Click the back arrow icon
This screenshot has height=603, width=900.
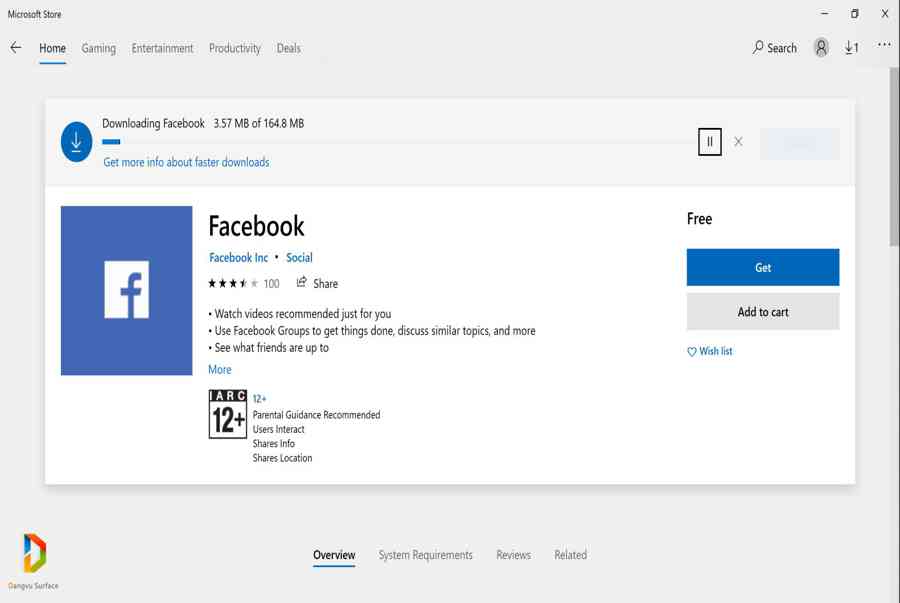pos(16,48)
